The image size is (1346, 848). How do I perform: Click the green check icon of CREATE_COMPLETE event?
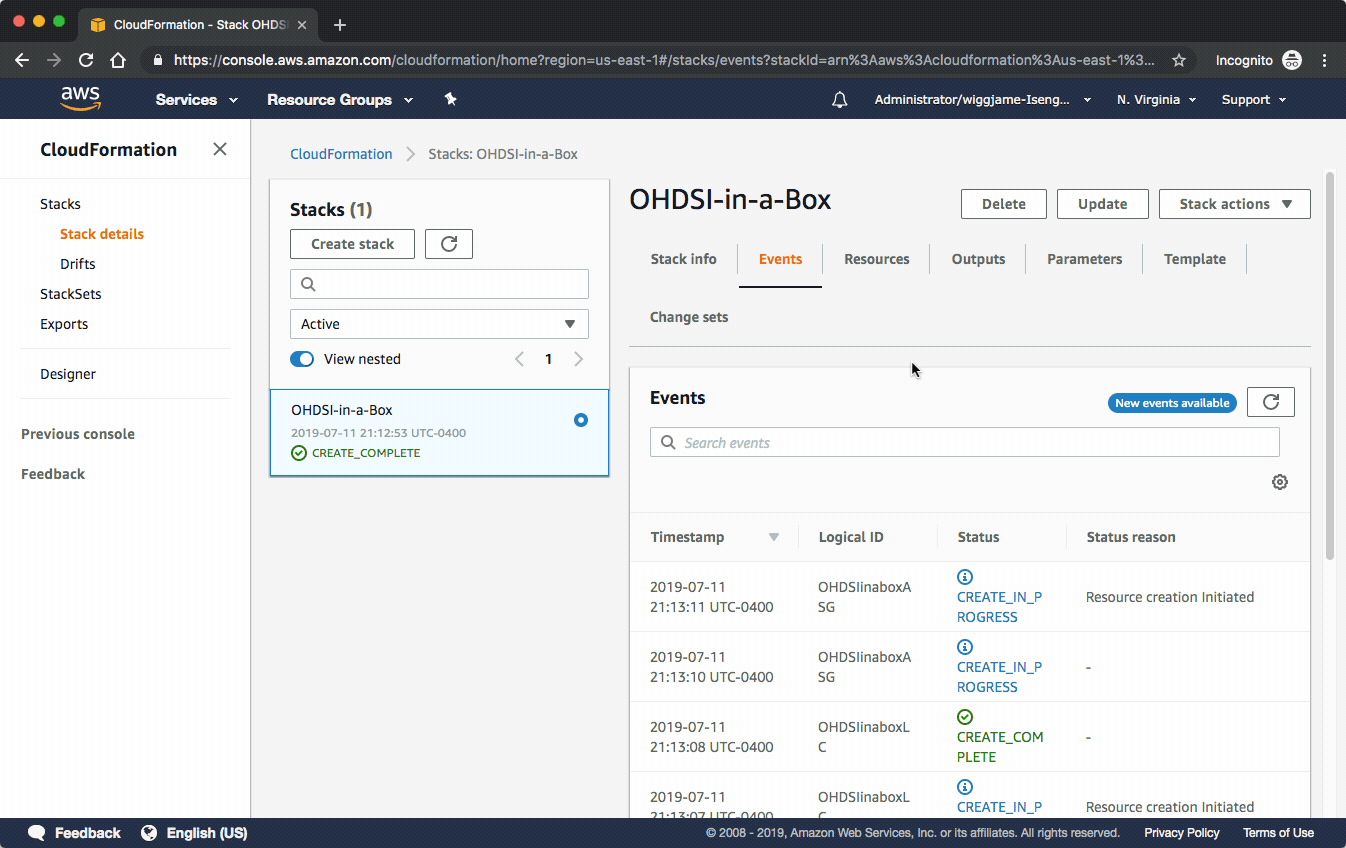click(965, 717)
